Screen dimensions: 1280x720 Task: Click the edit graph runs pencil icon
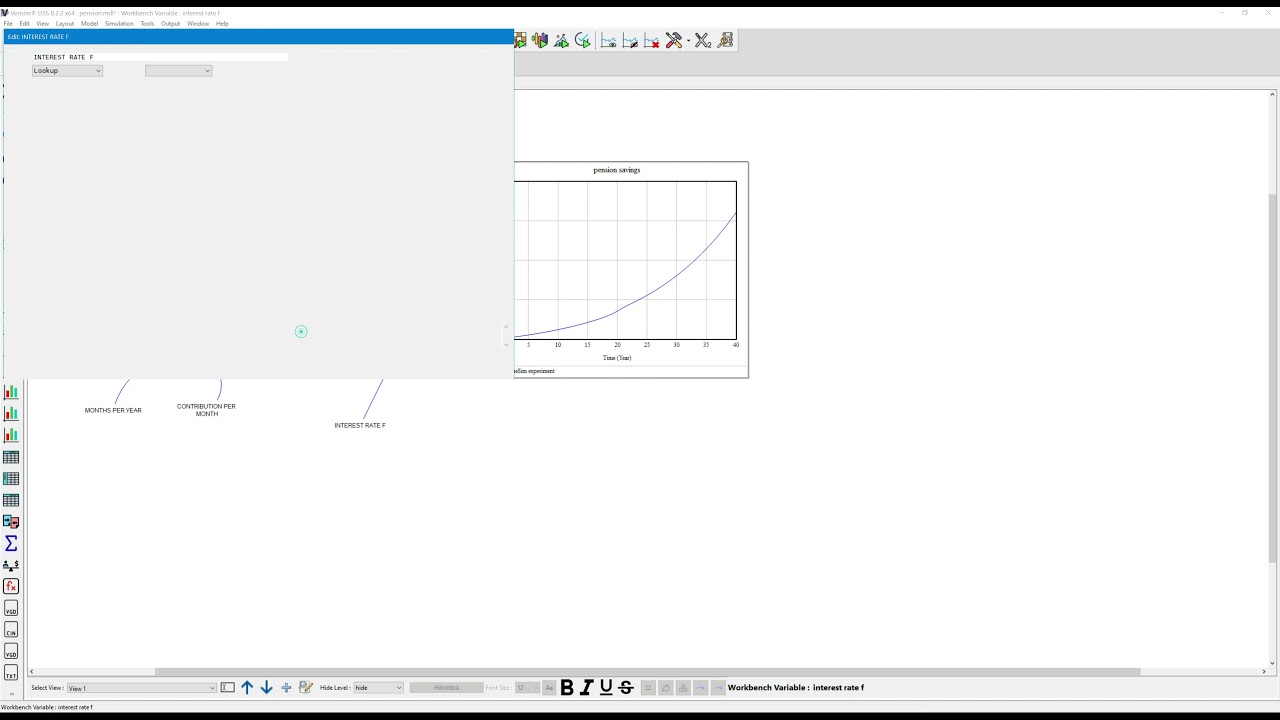click(630, 40)
